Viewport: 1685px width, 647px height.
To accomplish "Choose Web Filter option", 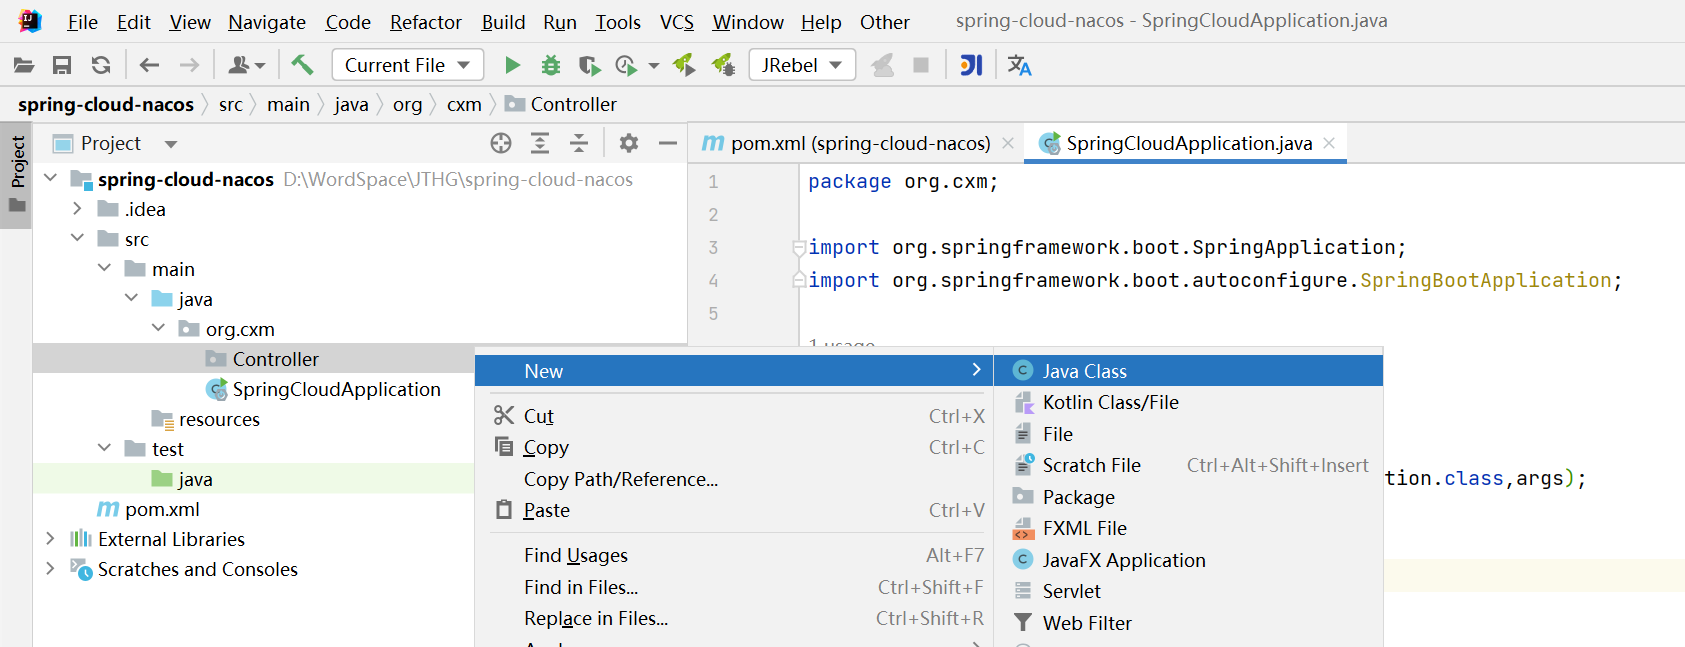I will pos(1188,623).
